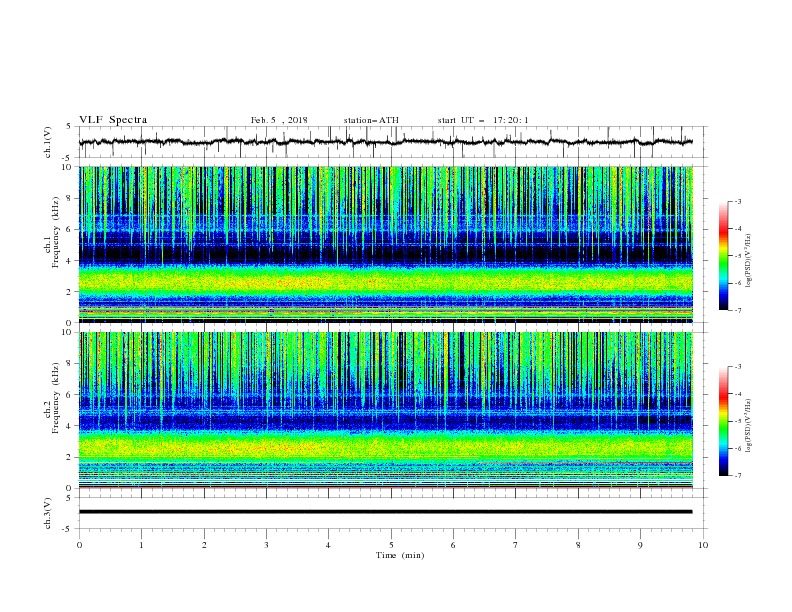
Task: Click the "-7" tick on the ch.1 colorbar
Action: coord(738,310)
